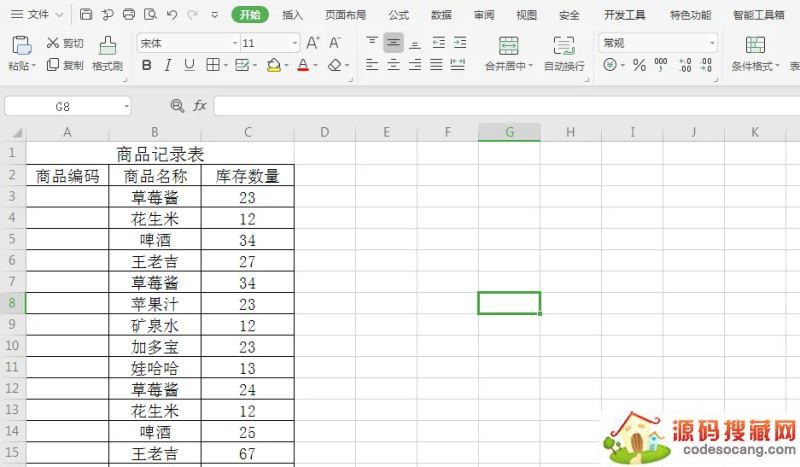
Task: Click the Undo arrow icon
Action: (171, 15)
